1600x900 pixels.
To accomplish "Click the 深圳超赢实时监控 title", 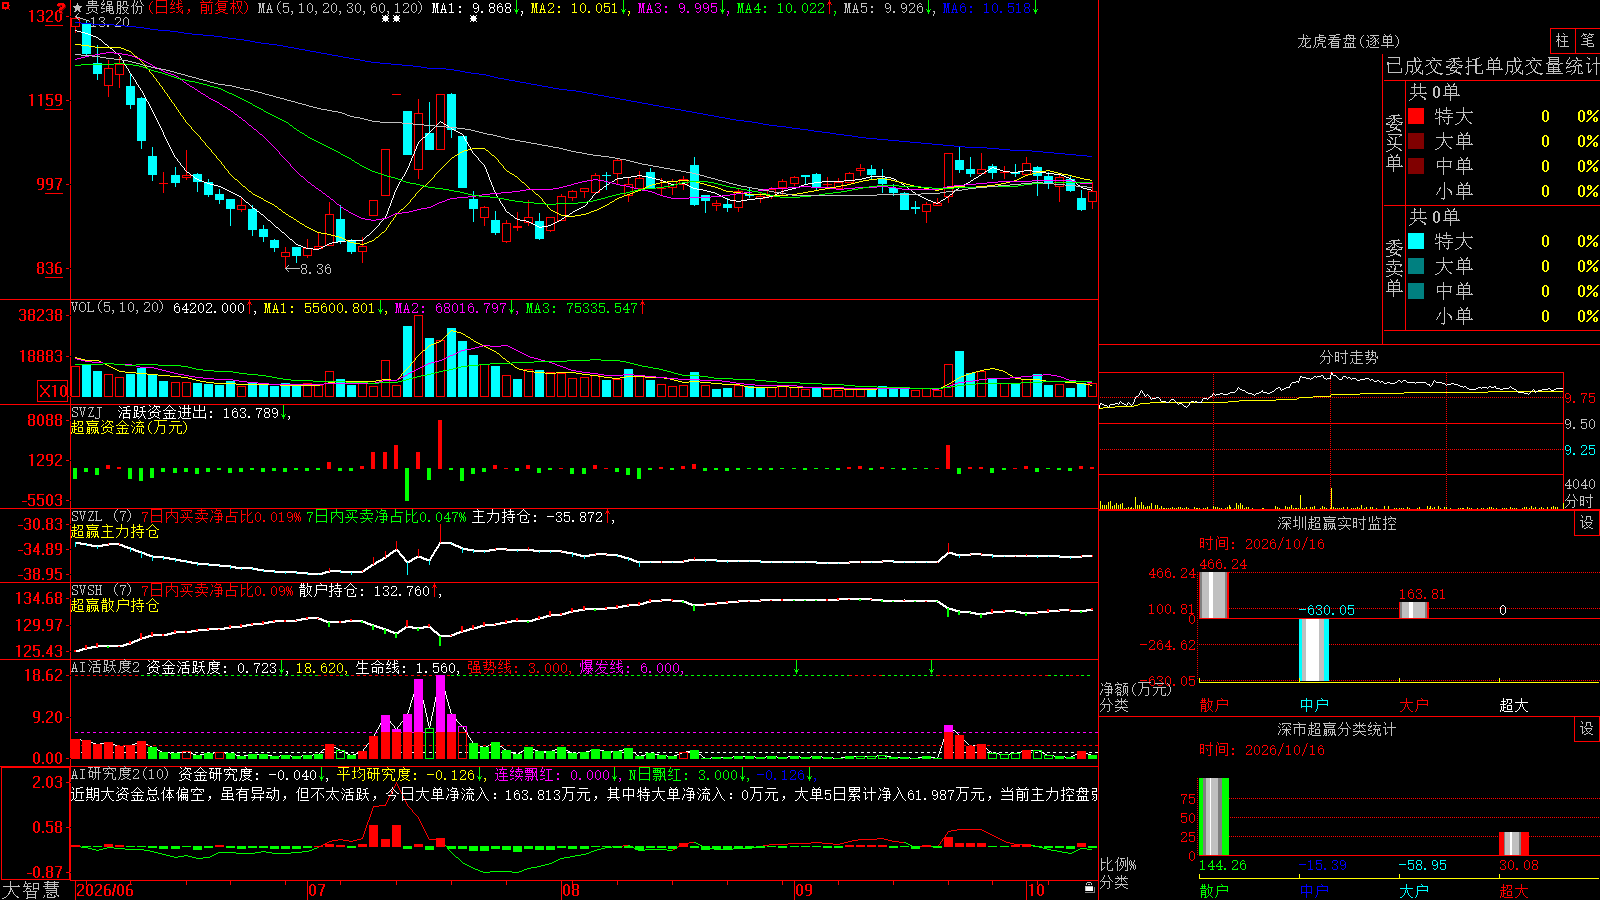I will tap(1336, 523).
